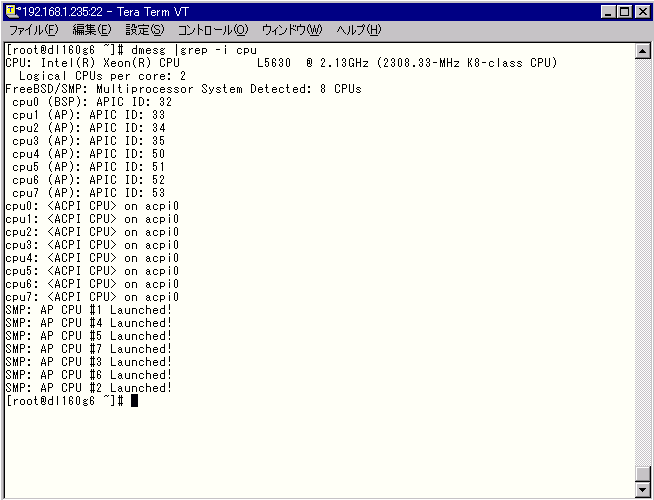Click 'cpu1: <ACPI CPU> on acpi0' line

coord(92,219)
